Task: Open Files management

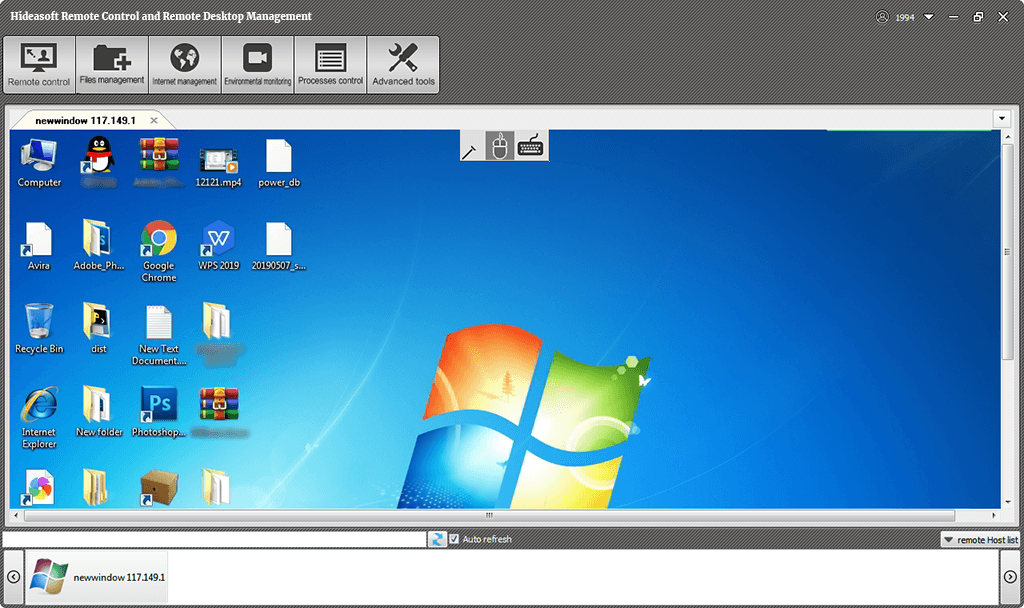Action: pos(112,65)
